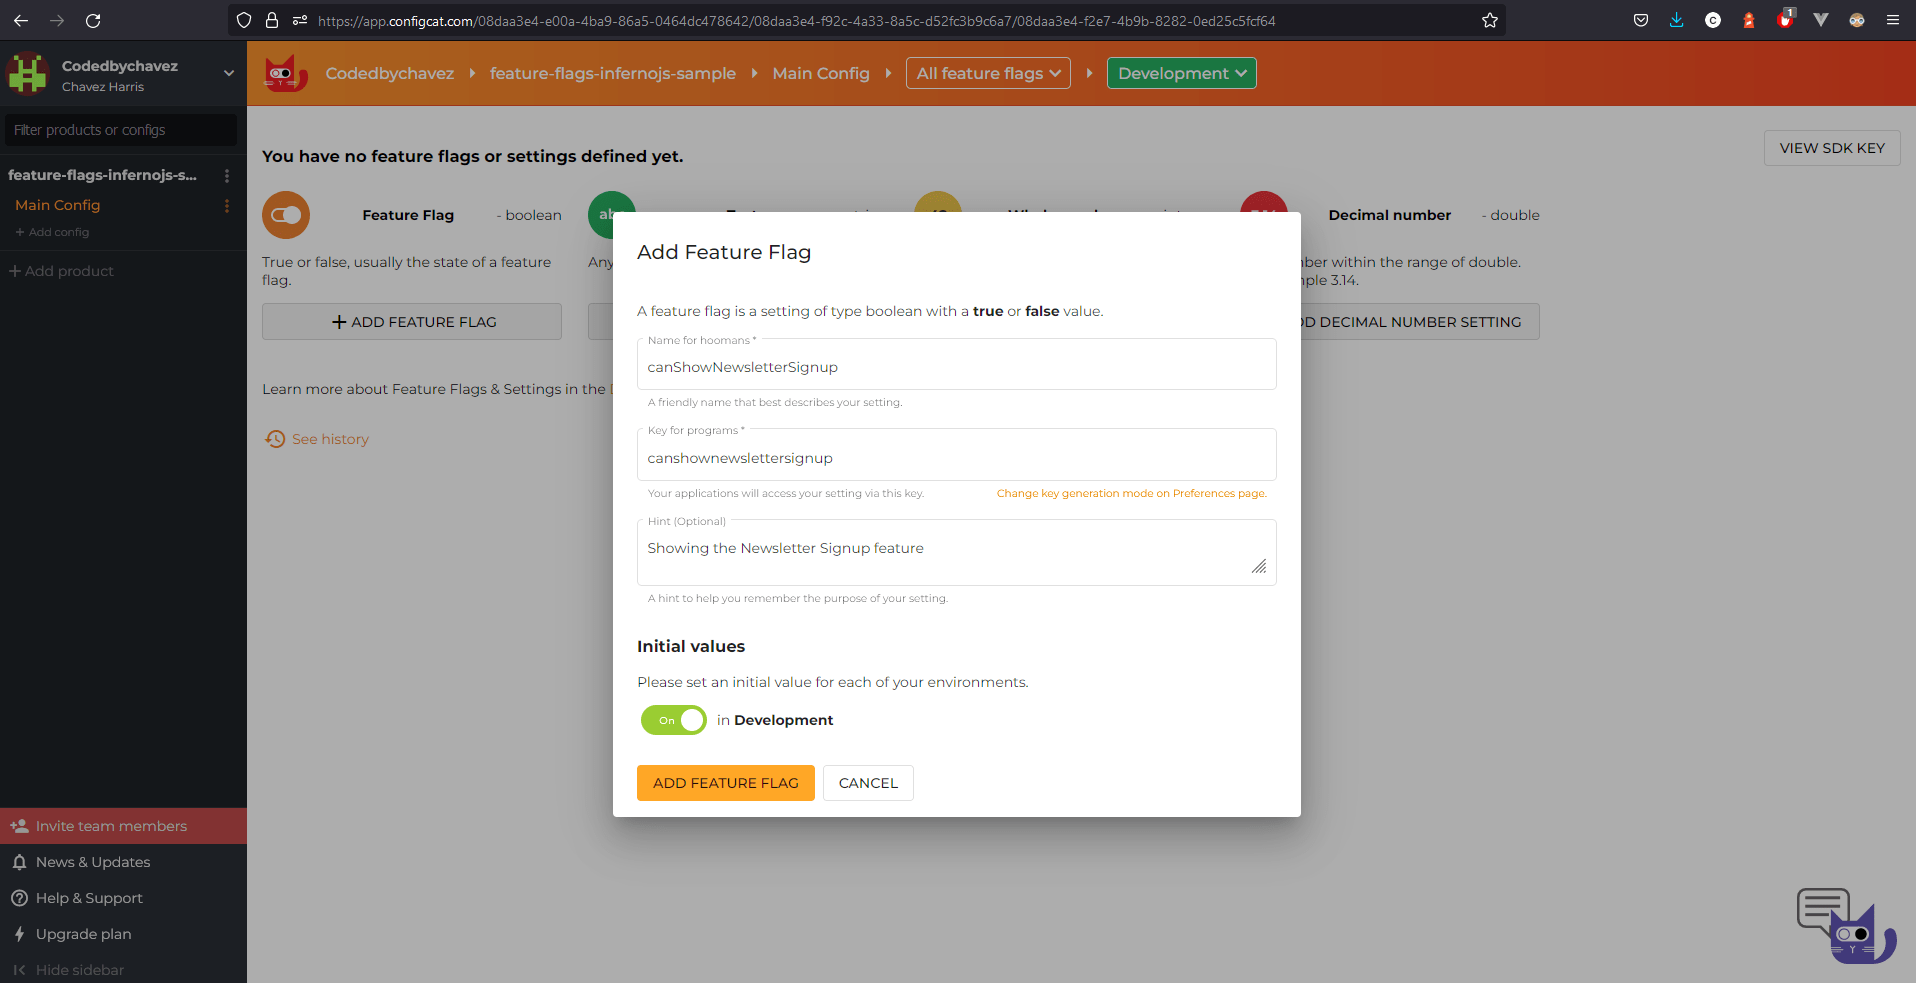Click ADD FEATURE FLAG in the dialog

(x=725, y=782)
